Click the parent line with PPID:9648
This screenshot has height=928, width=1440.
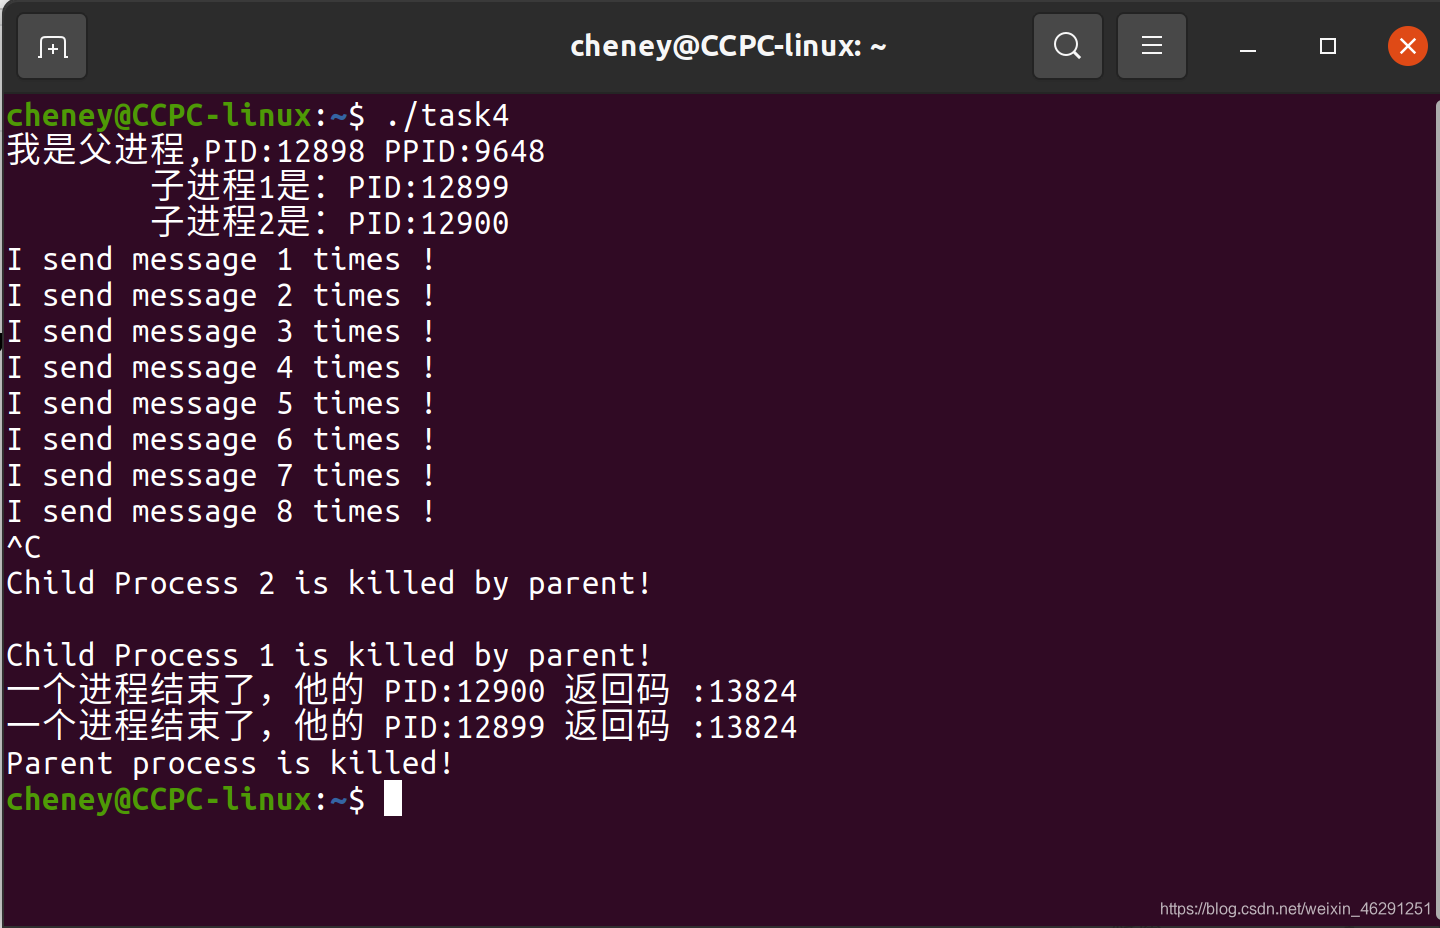click(x=276, y=151)
